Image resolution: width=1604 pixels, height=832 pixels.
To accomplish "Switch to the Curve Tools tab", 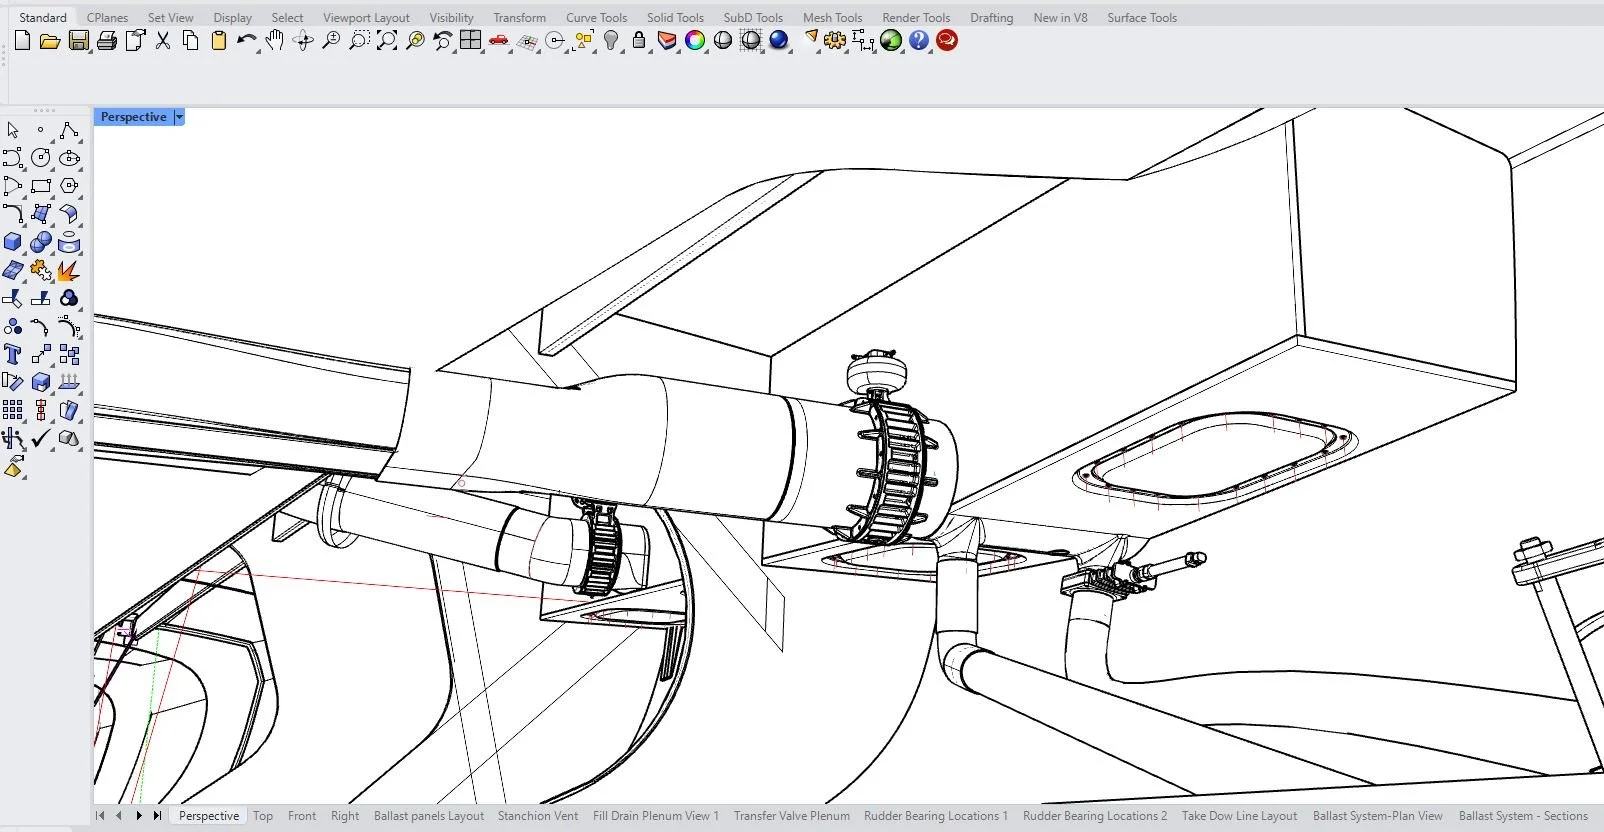I will click(596, 17).
